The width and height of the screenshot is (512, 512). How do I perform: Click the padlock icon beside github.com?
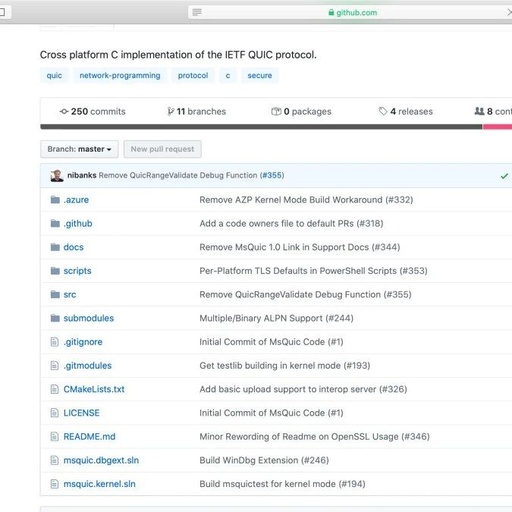(331, 12)
